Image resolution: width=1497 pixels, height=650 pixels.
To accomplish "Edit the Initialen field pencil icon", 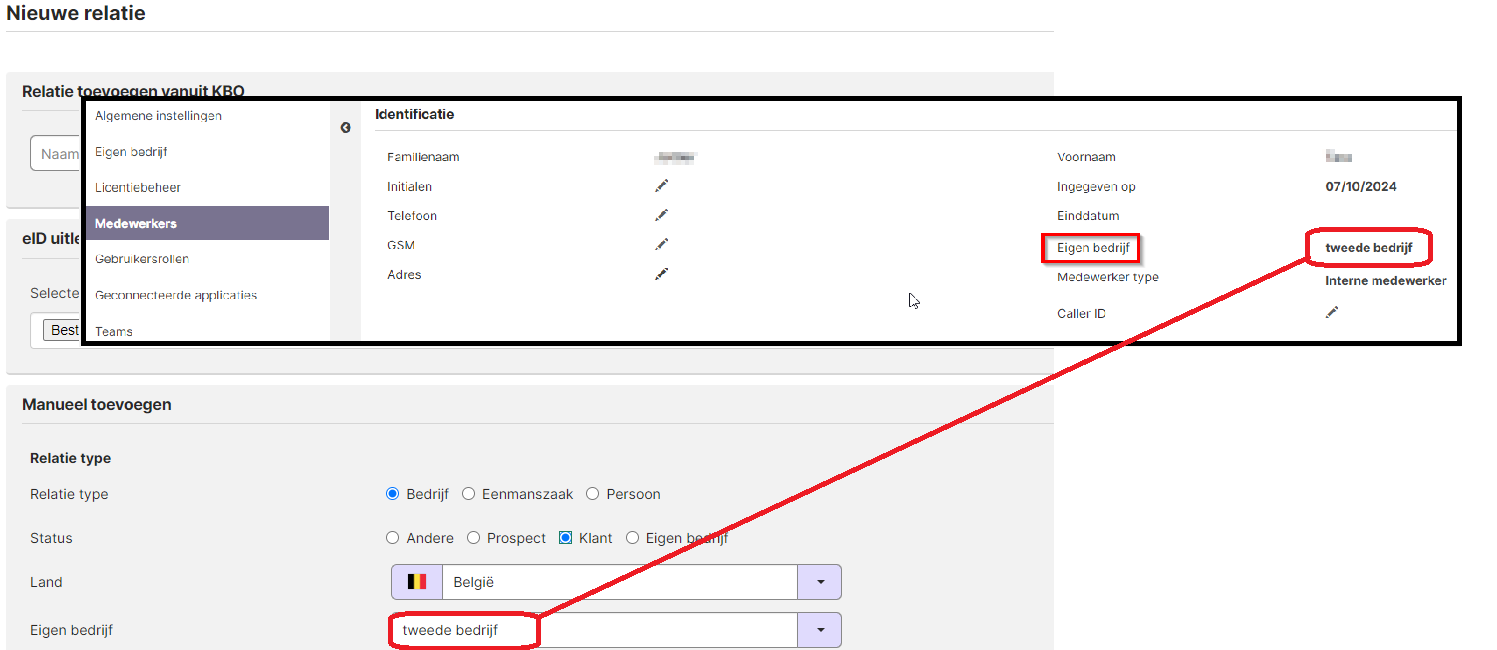I will tap(661, 186).
